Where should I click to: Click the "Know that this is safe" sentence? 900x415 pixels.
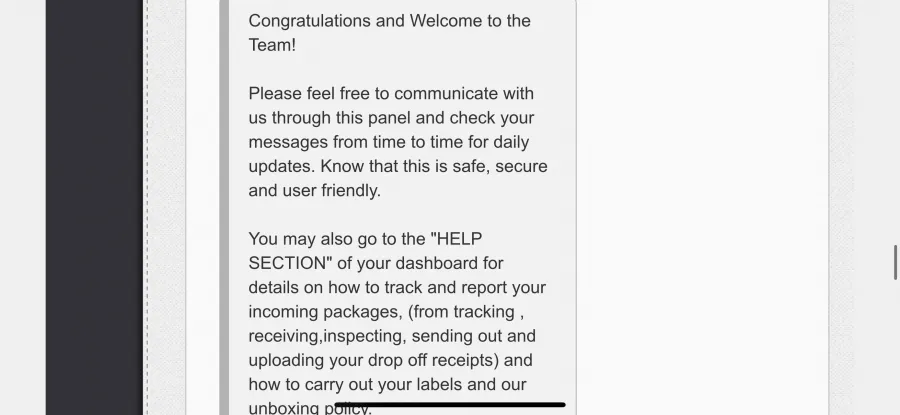point(434,166)
